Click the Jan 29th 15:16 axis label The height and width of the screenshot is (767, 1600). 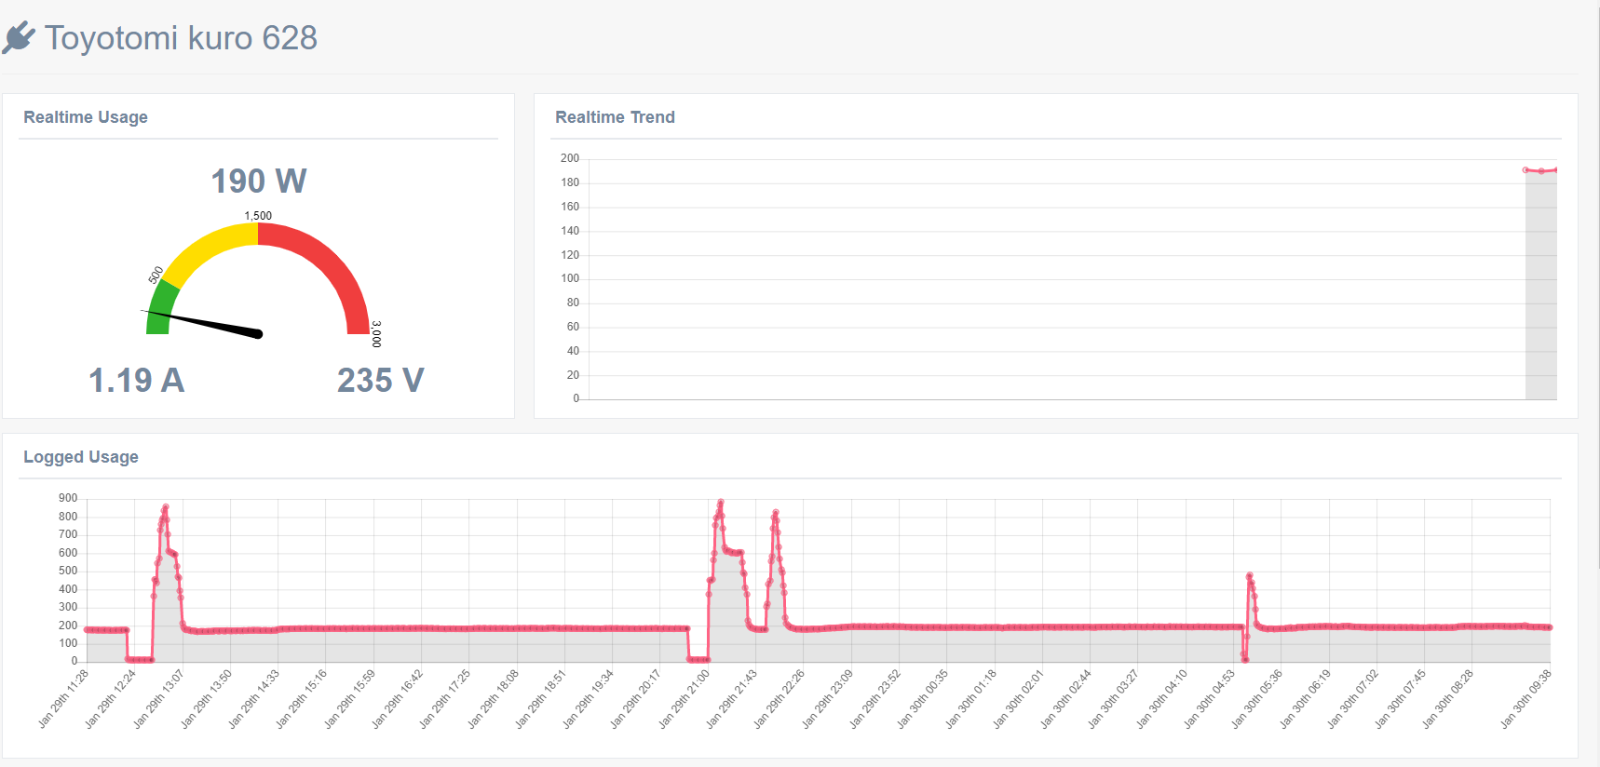click(x=302, y=699)
